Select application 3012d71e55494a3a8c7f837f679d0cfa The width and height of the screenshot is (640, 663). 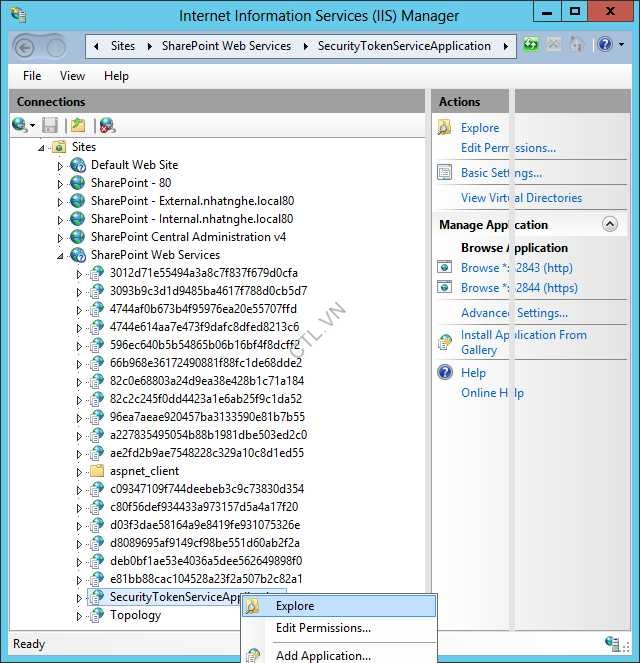click(x=204, y=273)
